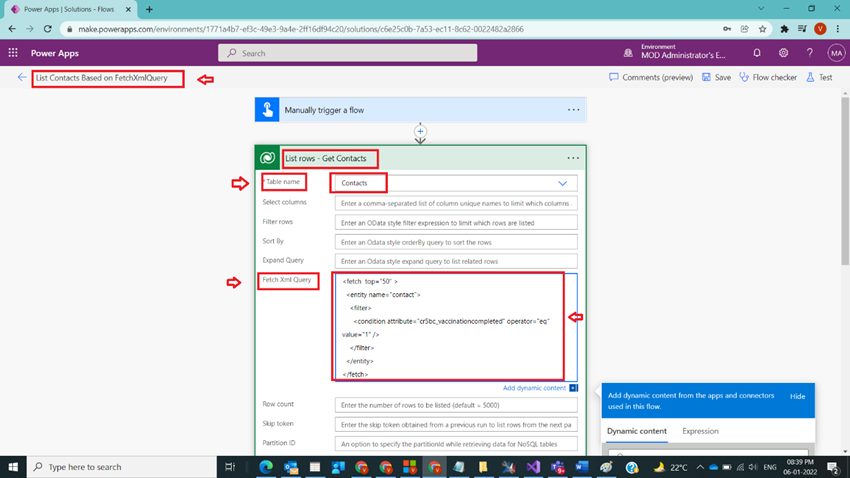Image resolution: width=850 pixels, height=478 pixels.
Task: Click the Partition ID field
Action: click(x=456, y=444)
